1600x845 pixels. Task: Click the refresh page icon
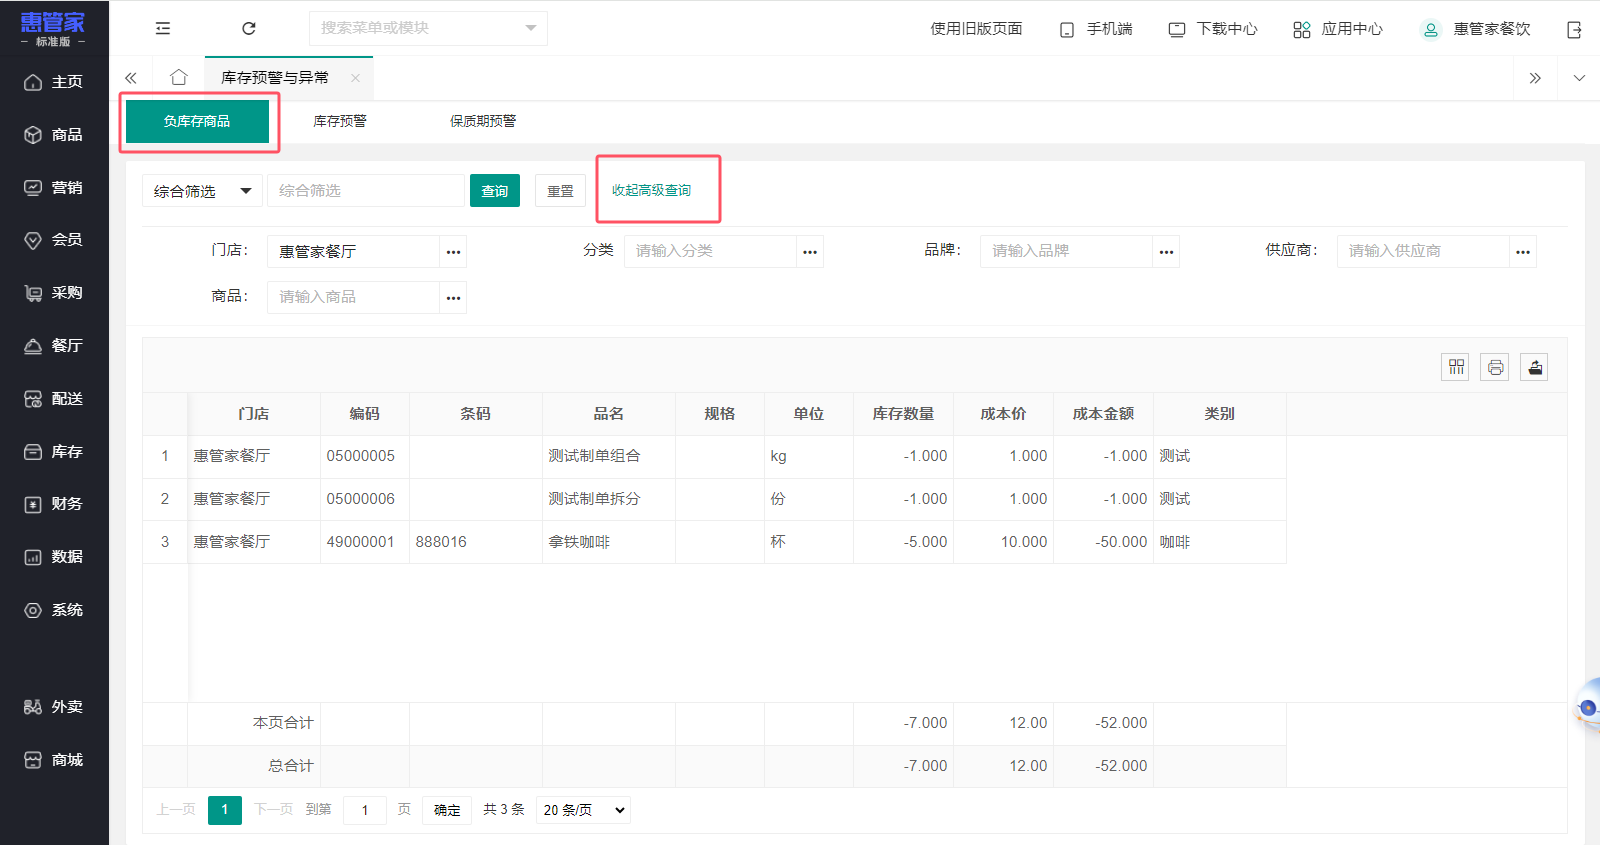click(x=249, y=28)
